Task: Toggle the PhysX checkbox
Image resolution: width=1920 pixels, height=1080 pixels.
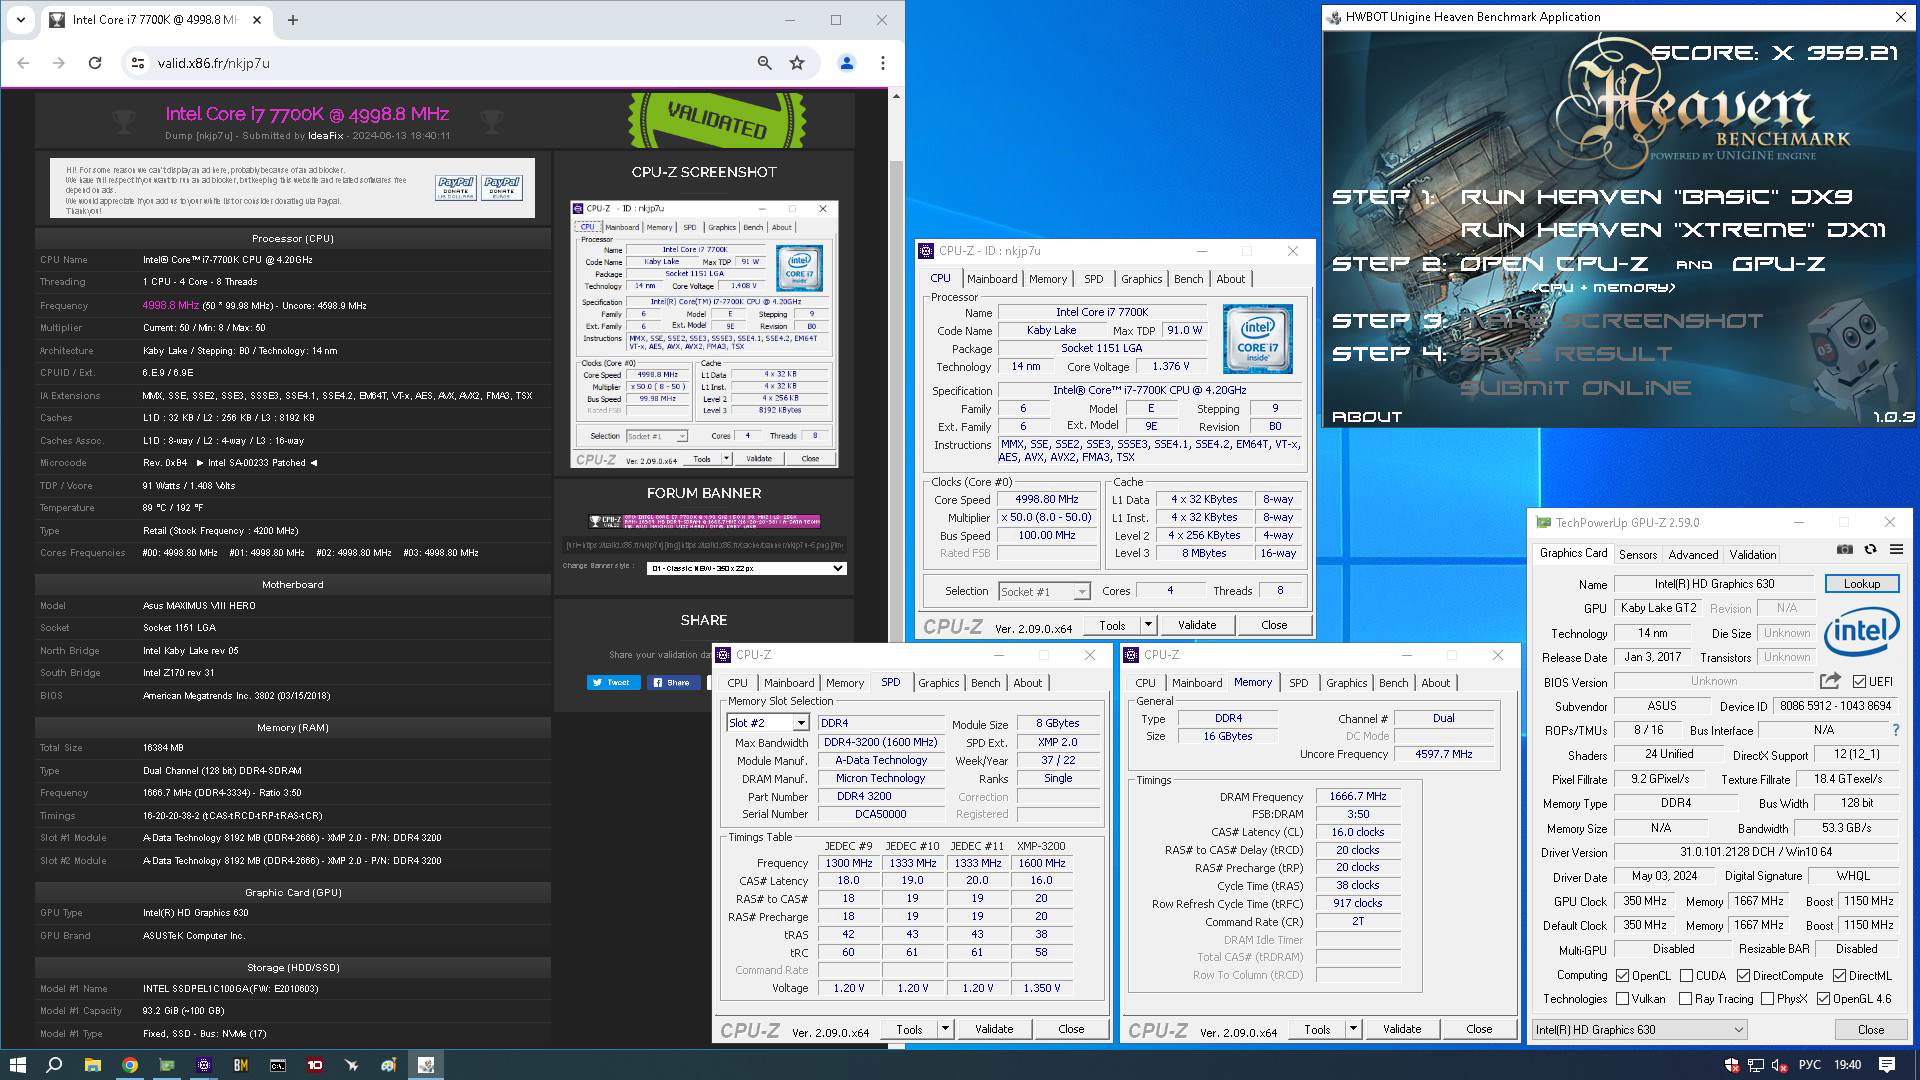Action: [x=1768, y=998]
